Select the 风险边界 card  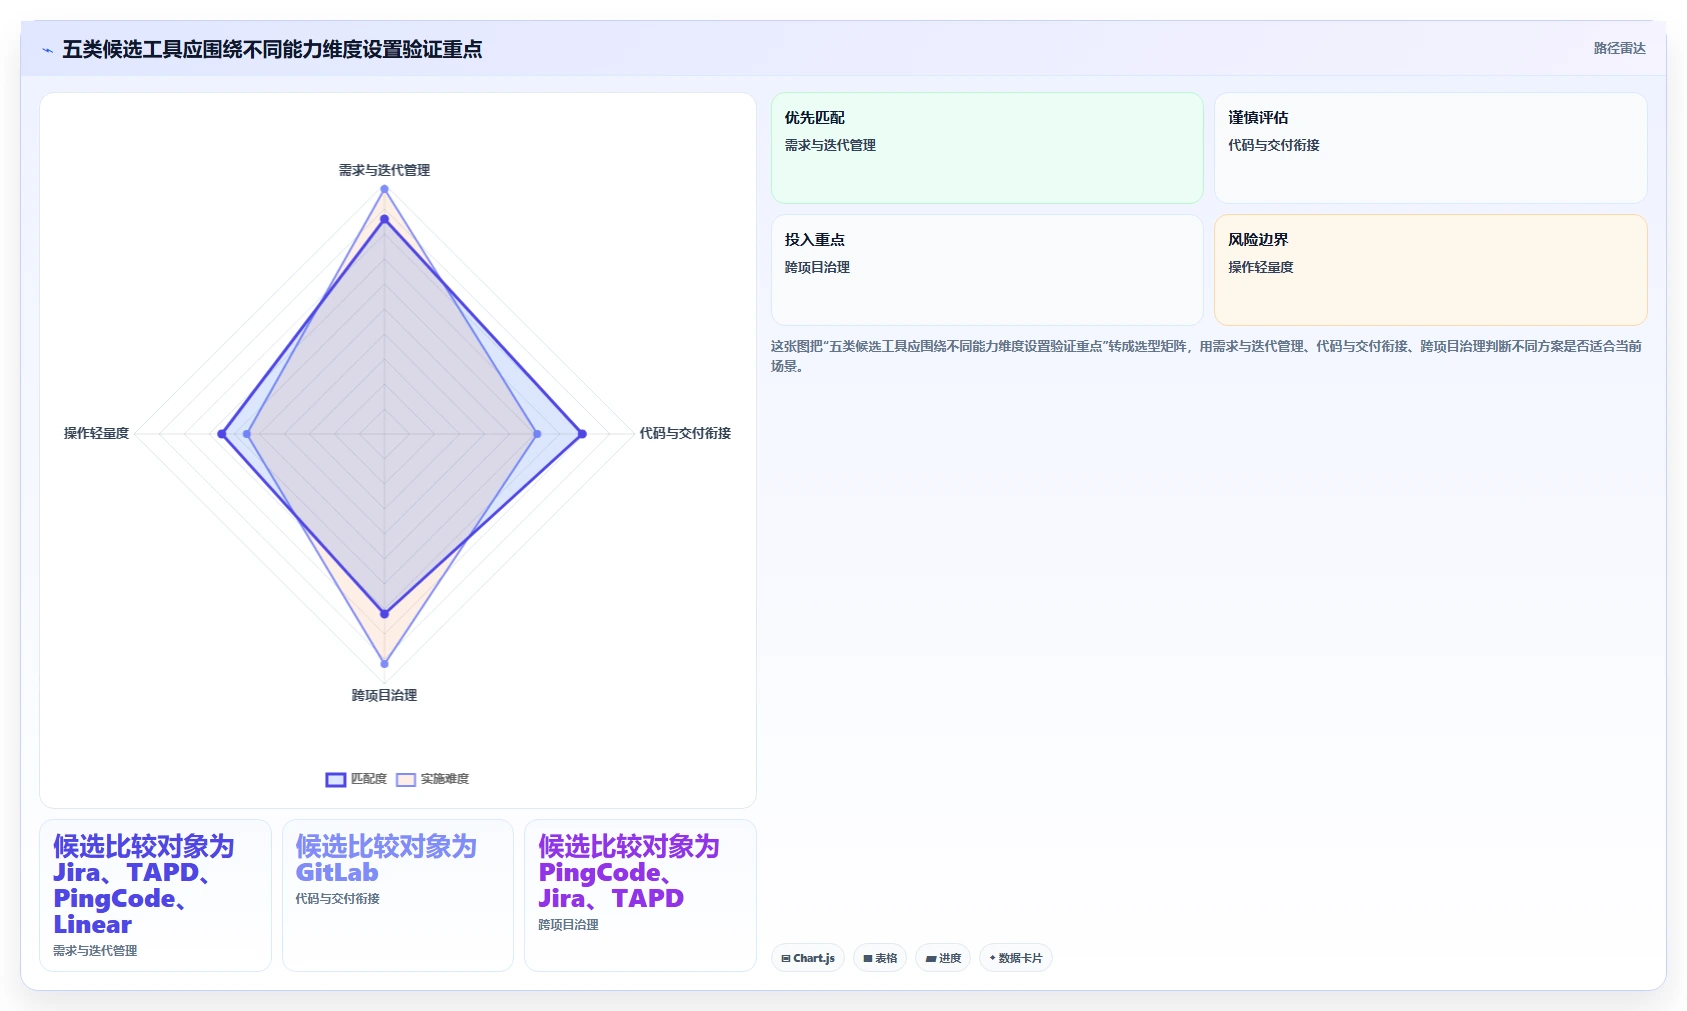[1430, 270]
